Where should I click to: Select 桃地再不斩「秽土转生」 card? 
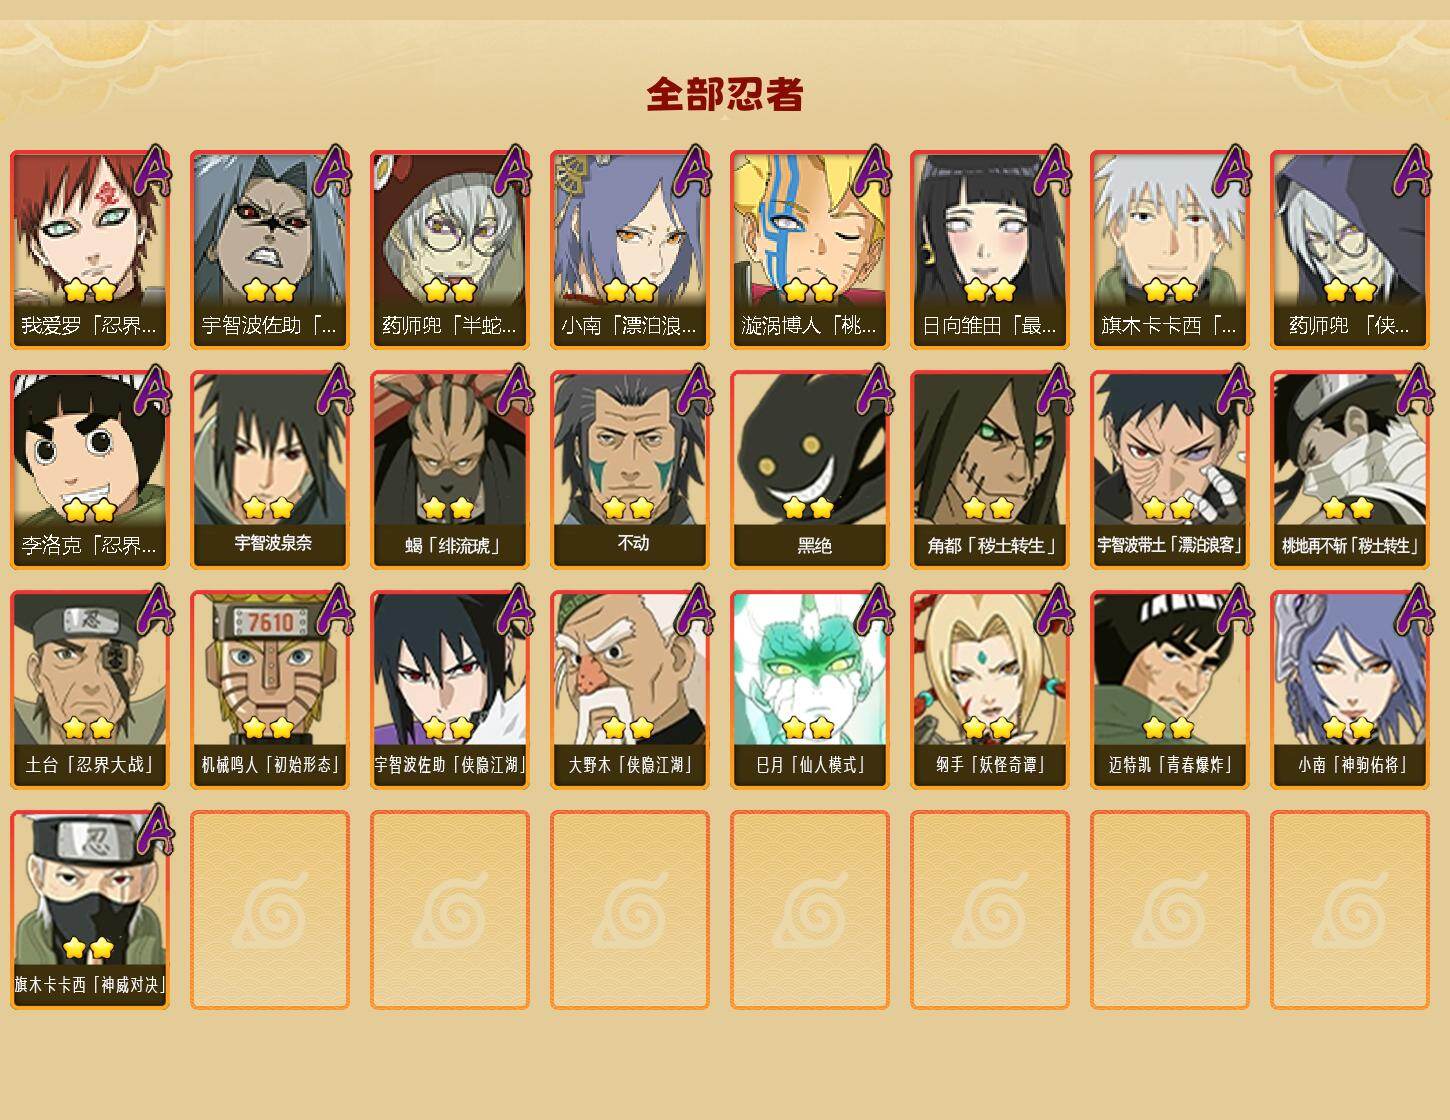[x=1349, y=469]
